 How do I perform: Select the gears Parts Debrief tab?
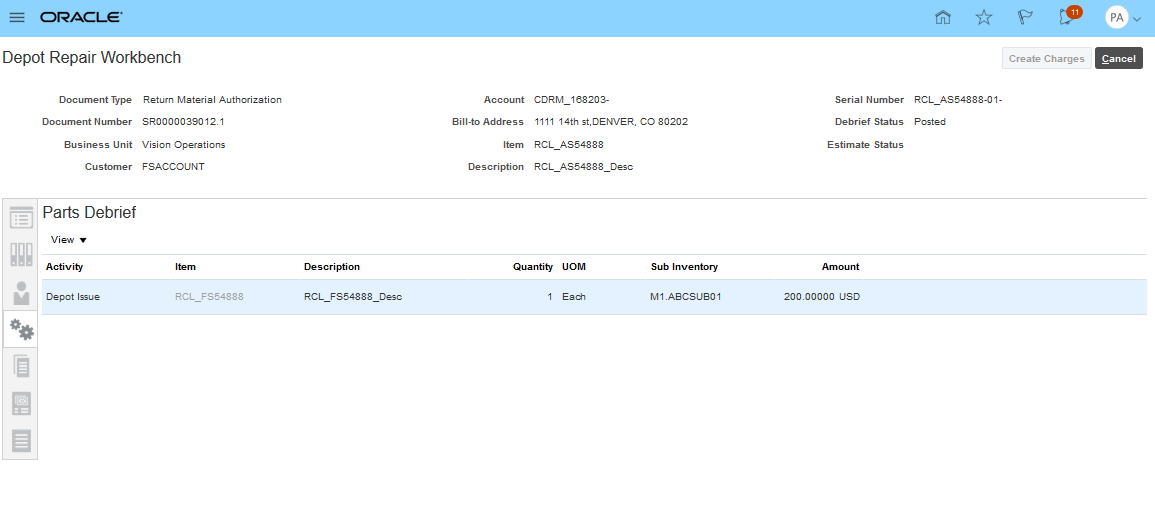tap(21, 329)
